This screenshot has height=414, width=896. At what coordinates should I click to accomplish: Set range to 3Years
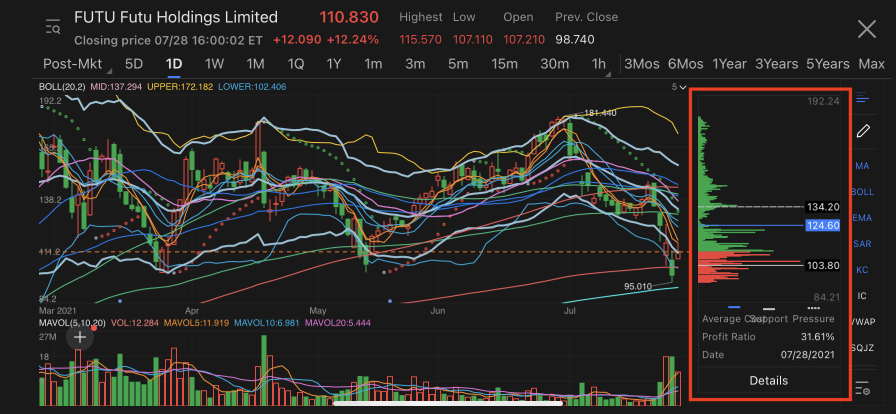tap(777, 64)
